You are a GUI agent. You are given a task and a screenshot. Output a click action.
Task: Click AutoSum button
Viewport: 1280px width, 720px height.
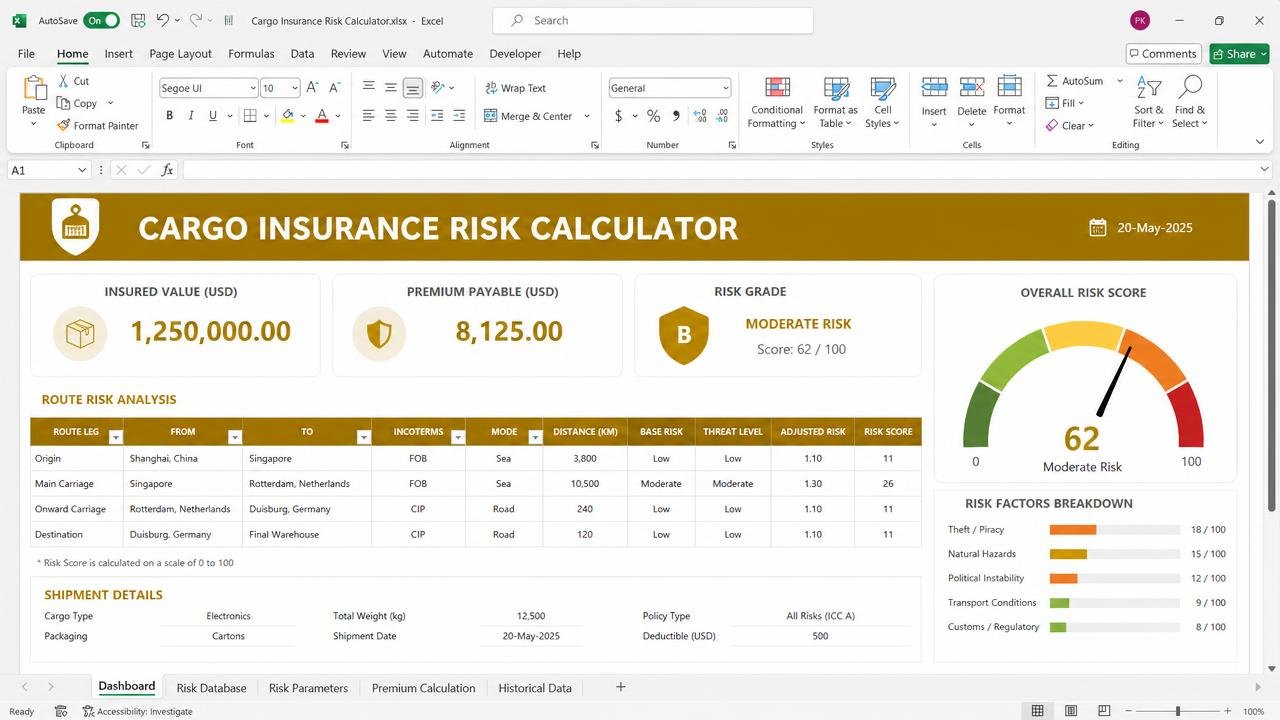(x=1075, y=81)
